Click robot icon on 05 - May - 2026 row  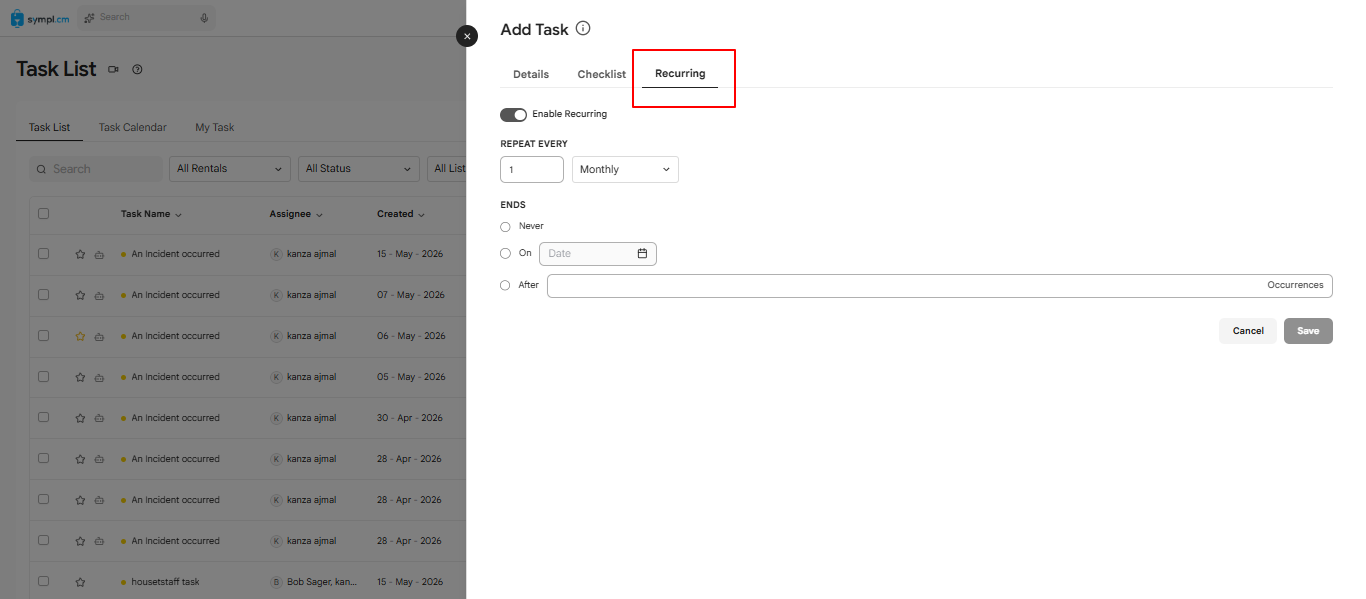99,377
